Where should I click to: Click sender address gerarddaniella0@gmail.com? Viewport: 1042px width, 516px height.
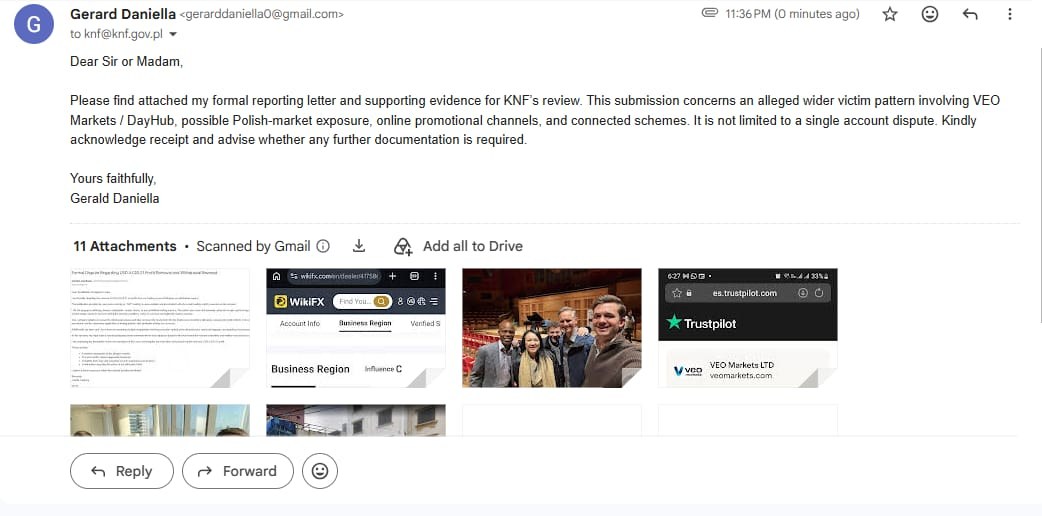(x=262, y=15)
